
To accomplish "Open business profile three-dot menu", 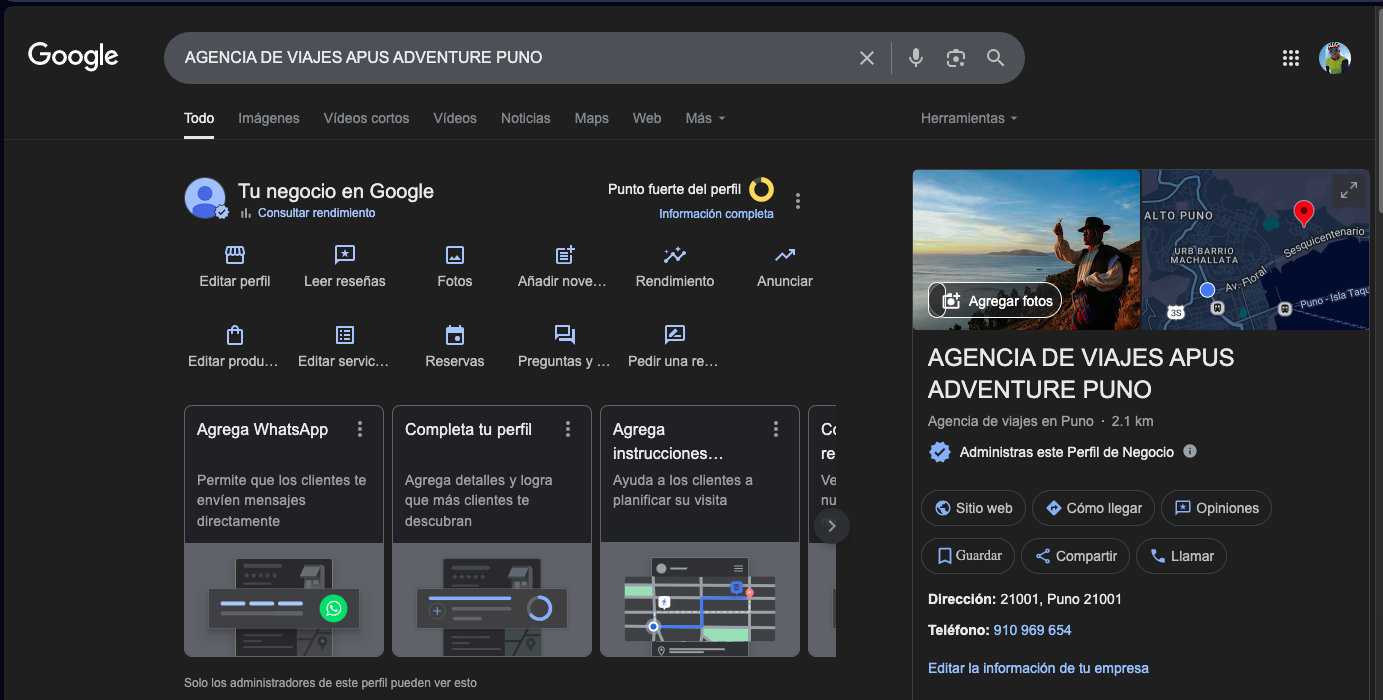I will (798, 201).
